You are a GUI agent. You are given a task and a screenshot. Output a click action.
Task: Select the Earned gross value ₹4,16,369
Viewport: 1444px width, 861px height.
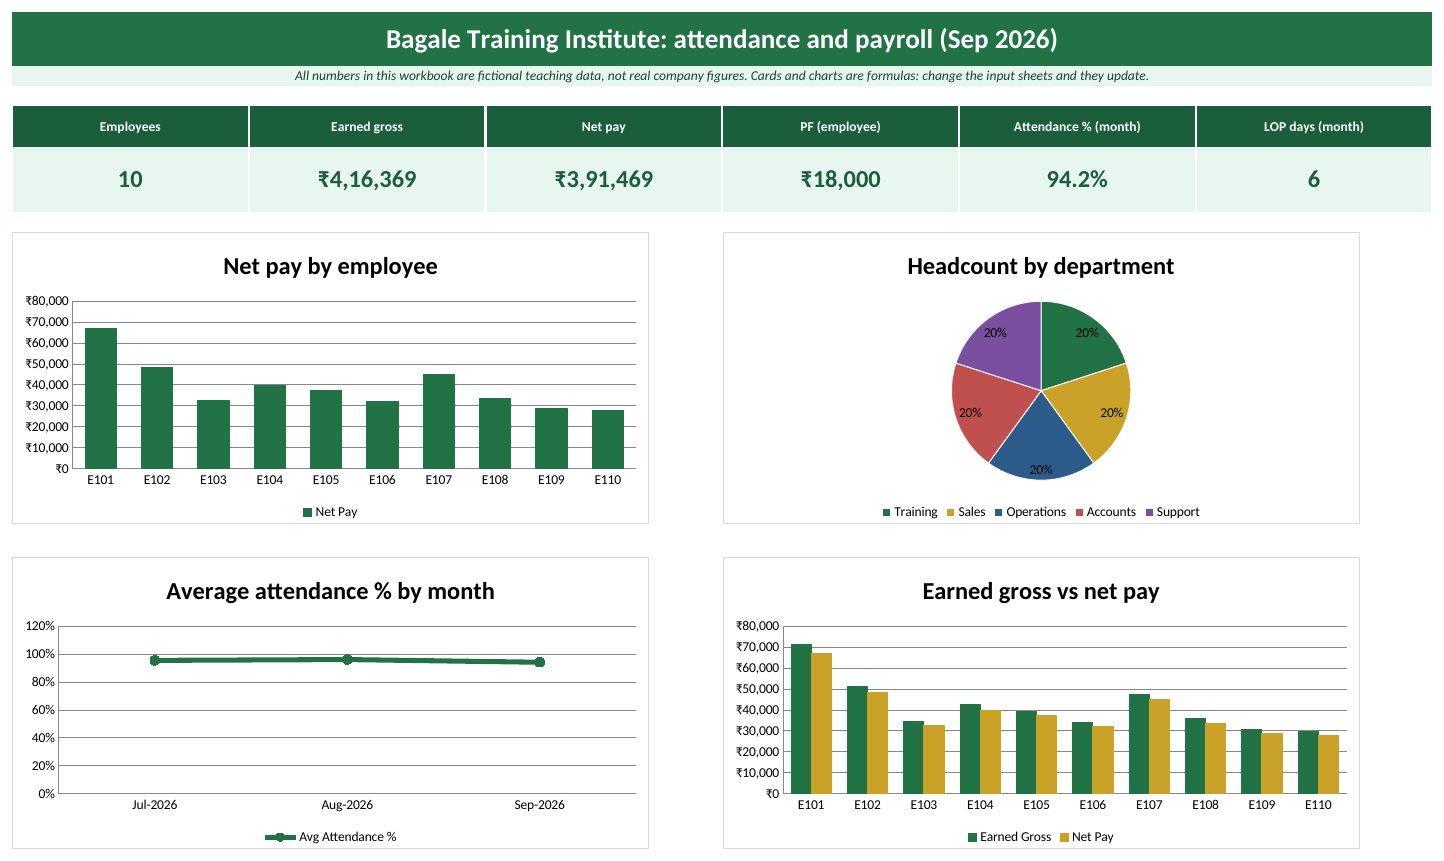coord(367,180)
